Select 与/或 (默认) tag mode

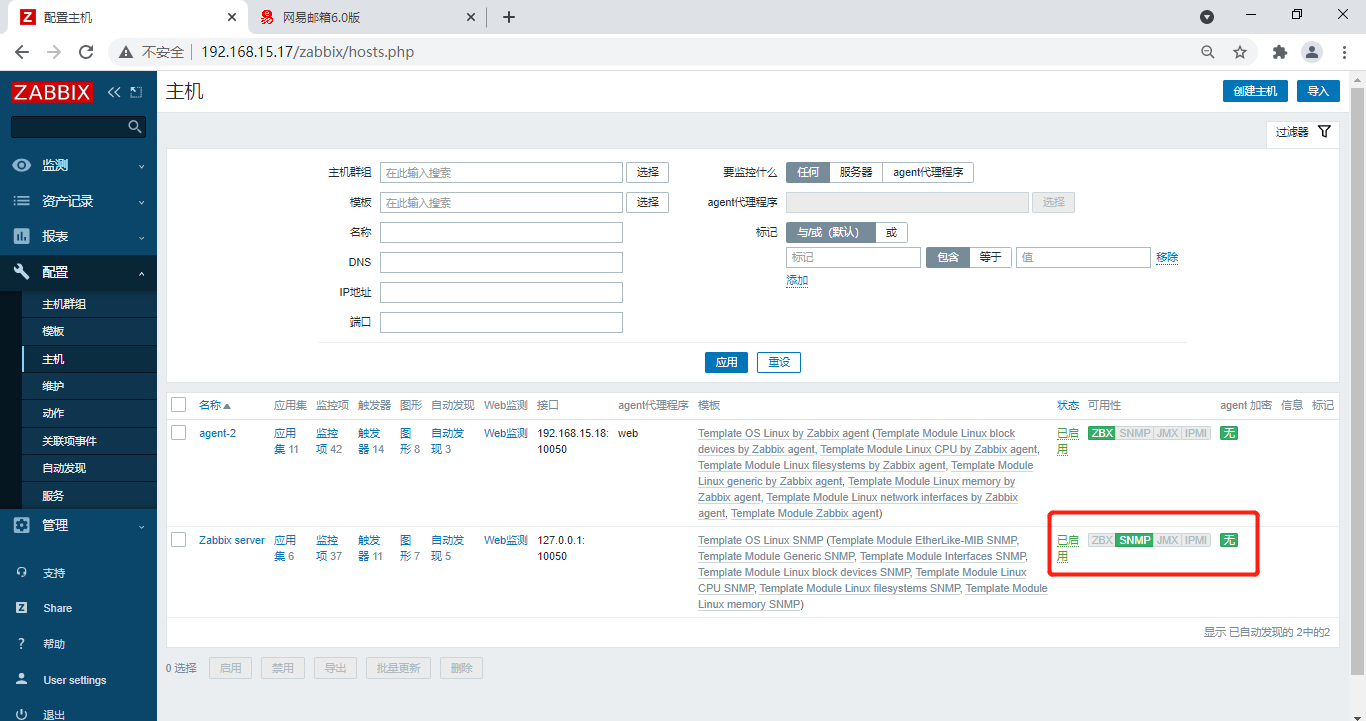click(830, 232)
